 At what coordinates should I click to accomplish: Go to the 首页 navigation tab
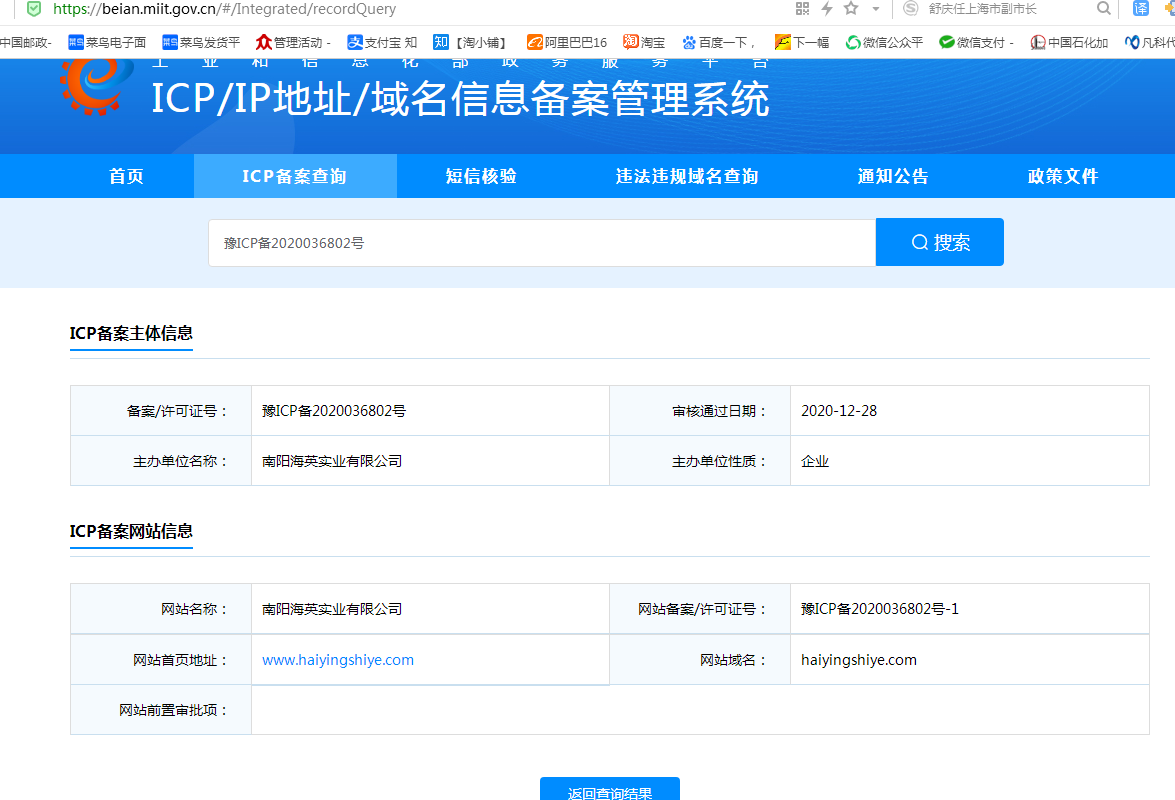(126, 176)
